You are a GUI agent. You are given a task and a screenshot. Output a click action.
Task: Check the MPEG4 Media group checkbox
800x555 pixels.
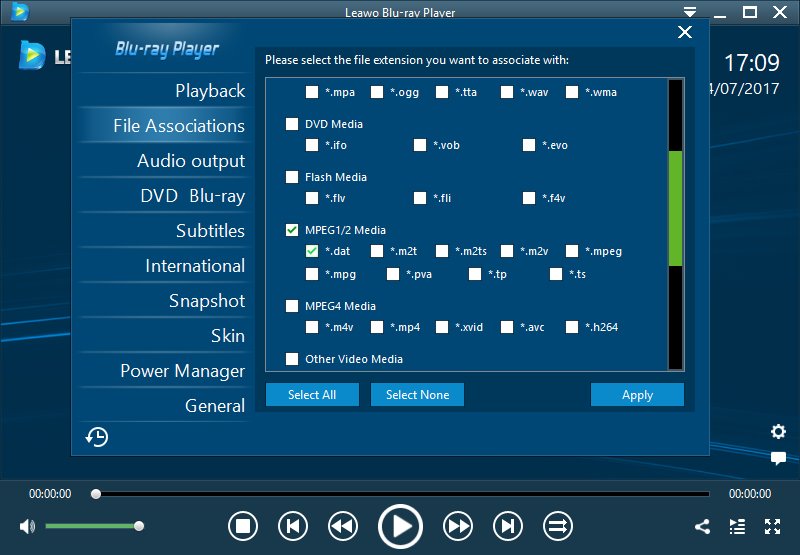(x=292, y=306)
